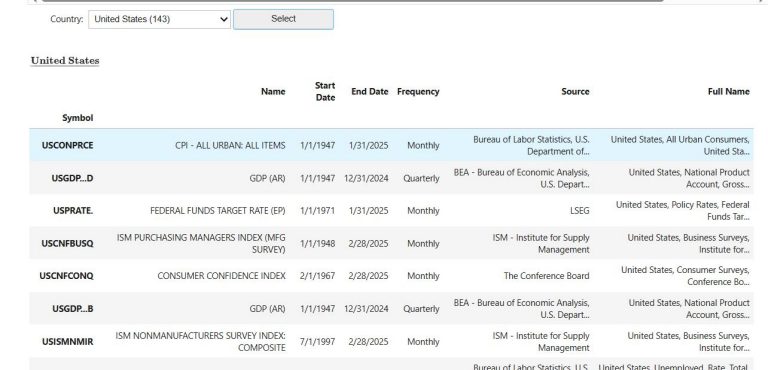Image resolution: width=768 pixels, height=370 pixels.
Task: Select the USCNFBUSQ symbol
Action: [67, 244]
